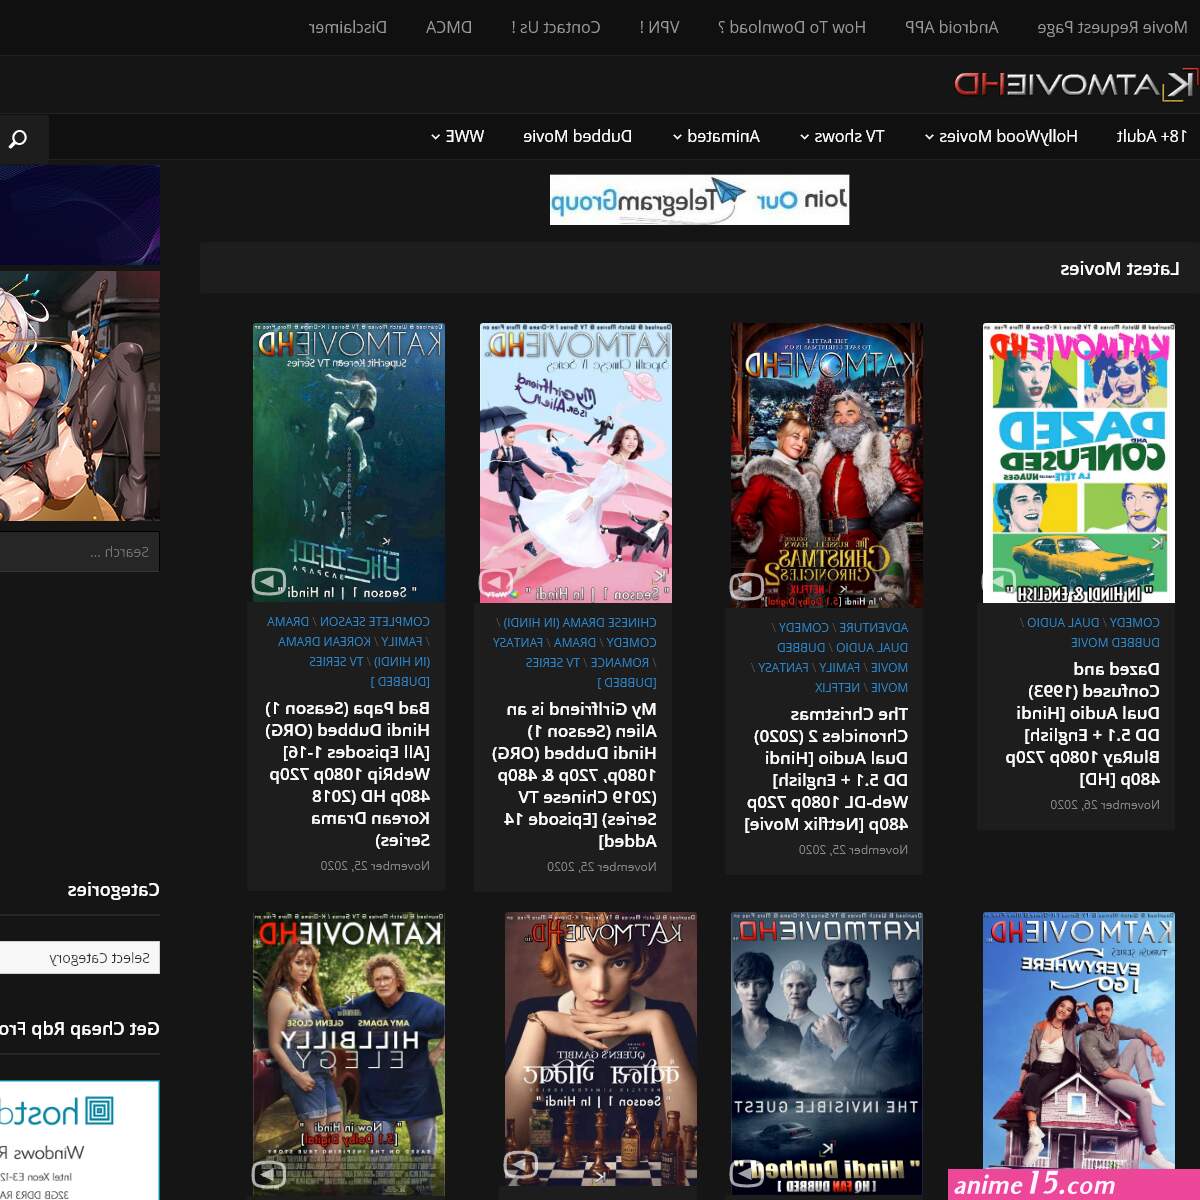Viewport: 1200px width, 1200px height.
Task: Open Bad Papa (Season 1) title link
Action: pyautogui.click(x=348, y=774)
